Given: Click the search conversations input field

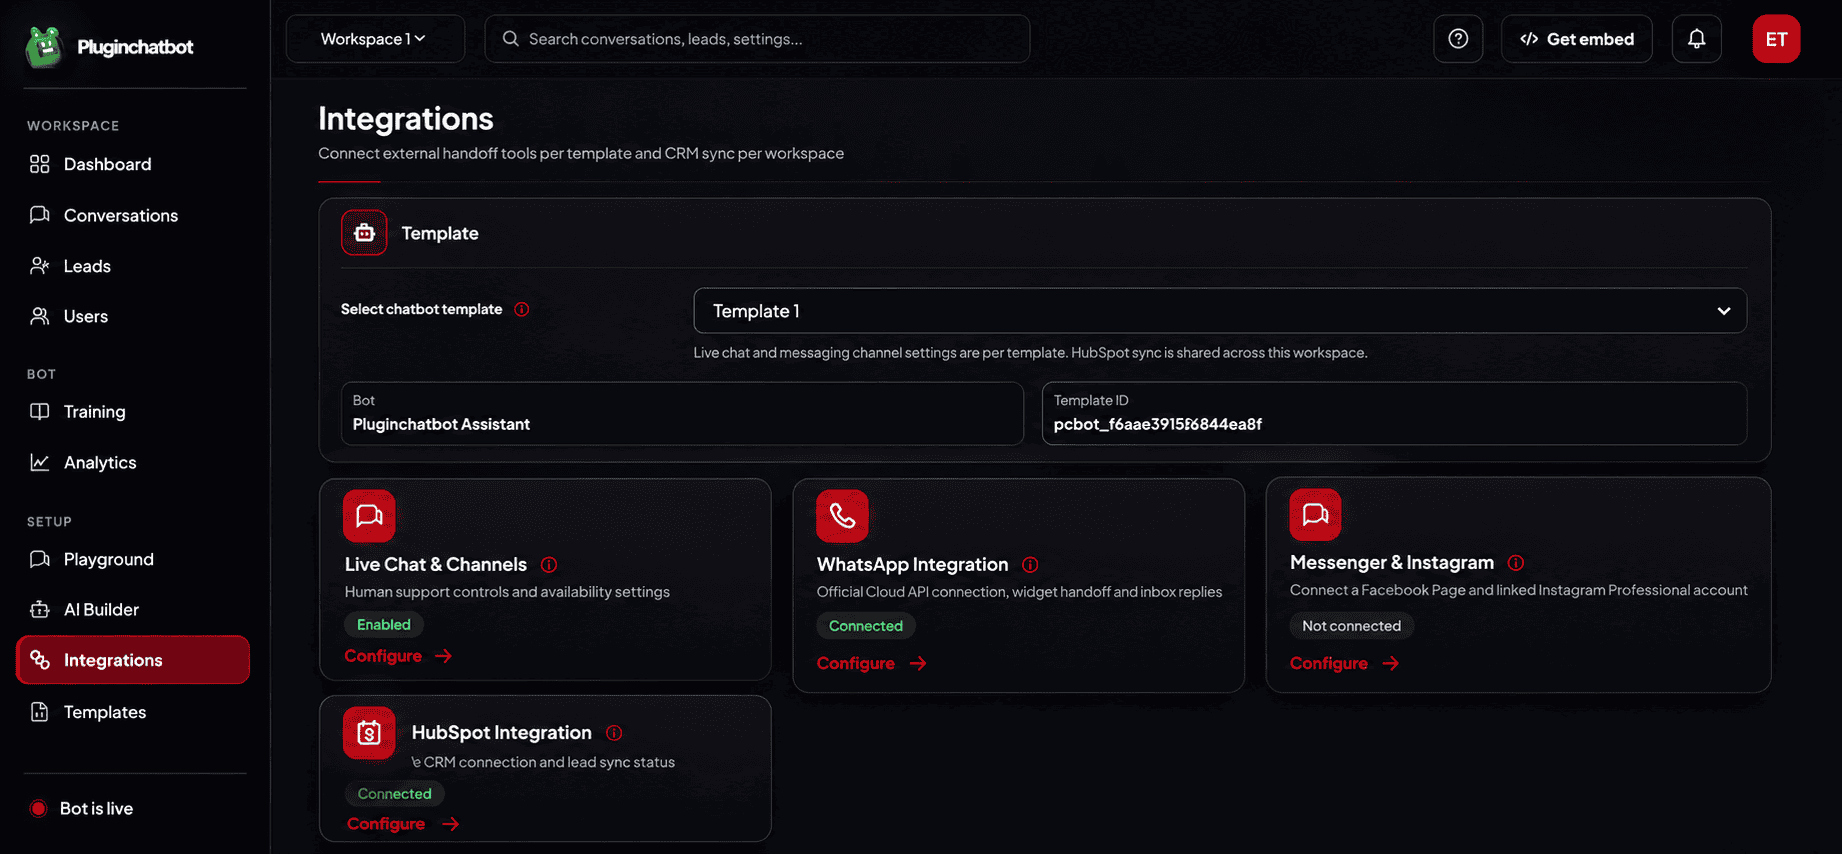Looking at the screenshot, I should tap(757, 39).
